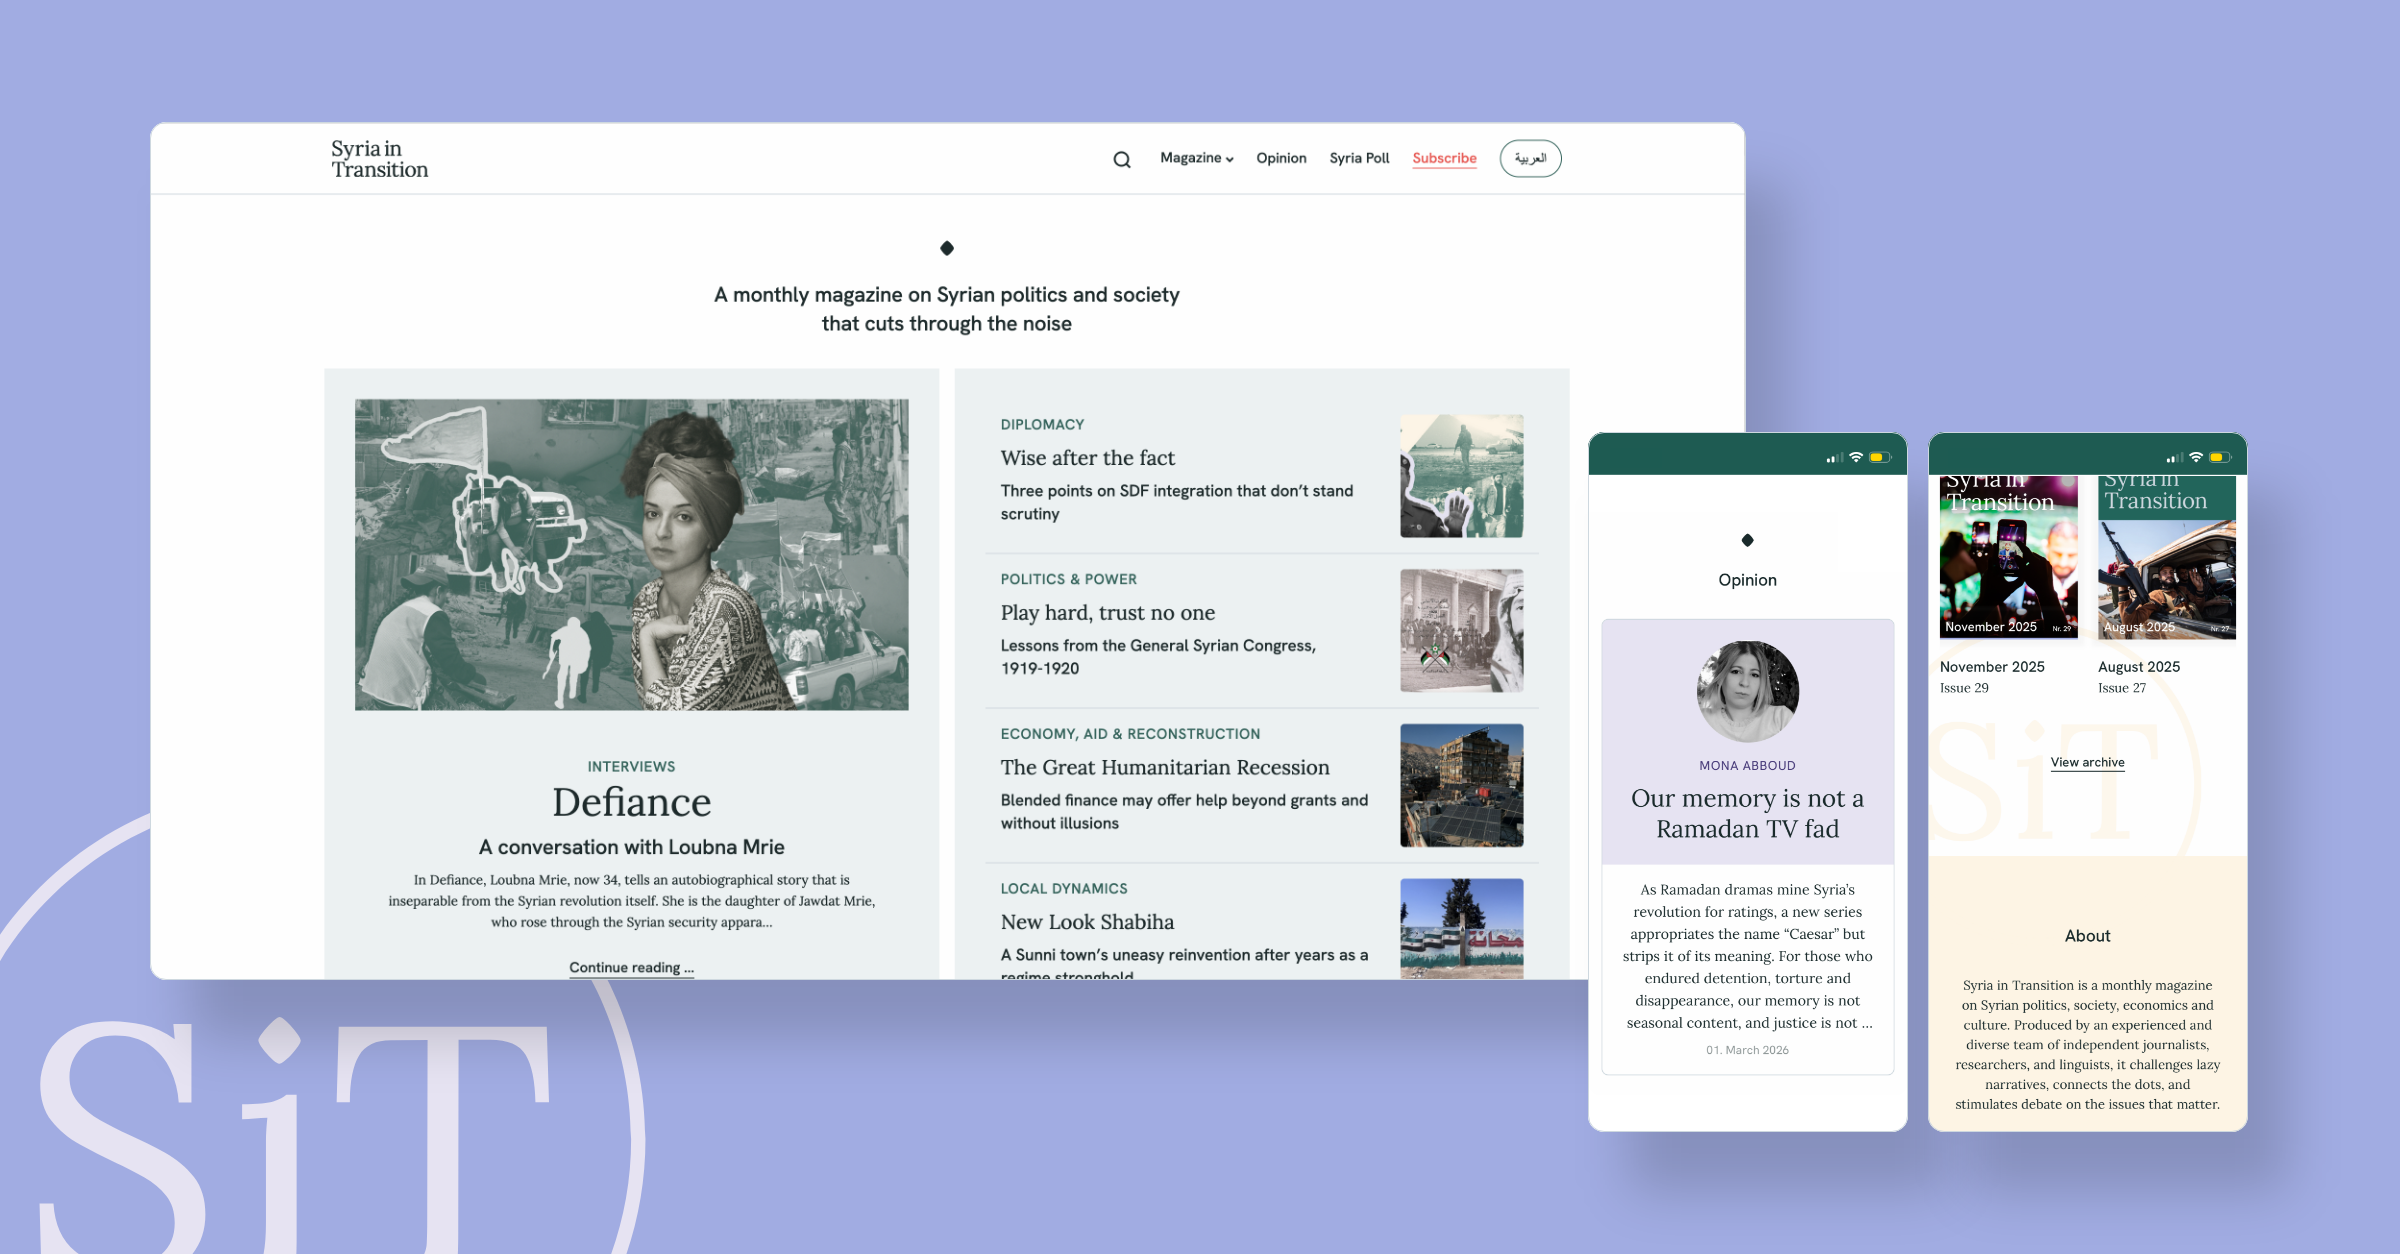Expand the Magazine dropdown menu
The image size is (2400, 1254).
pos(1197,158)
